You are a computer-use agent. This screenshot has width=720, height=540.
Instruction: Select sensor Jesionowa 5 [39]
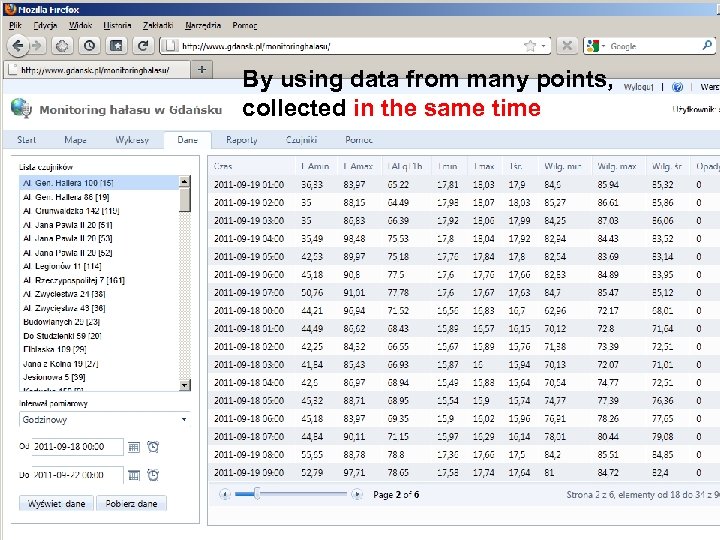99,377
